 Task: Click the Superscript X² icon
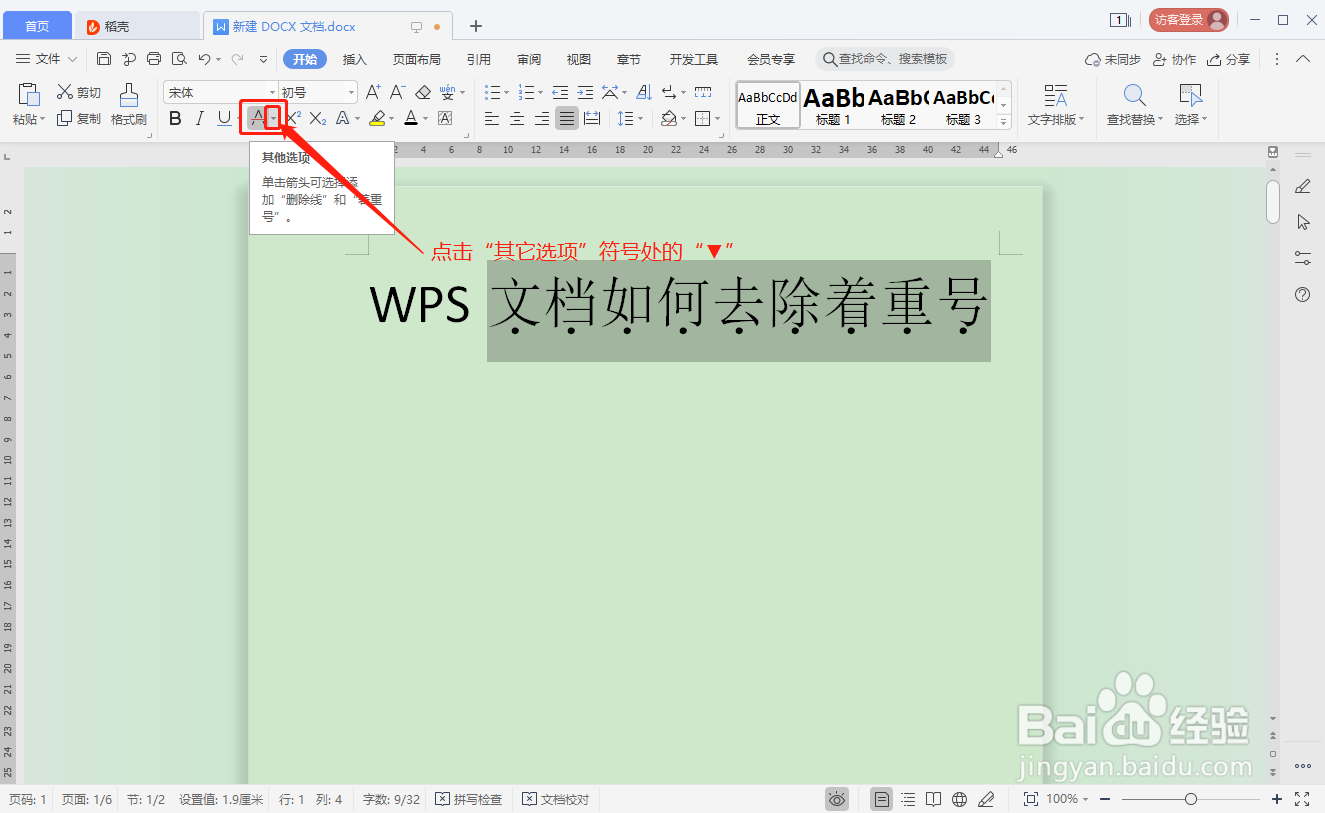point(294,119)
